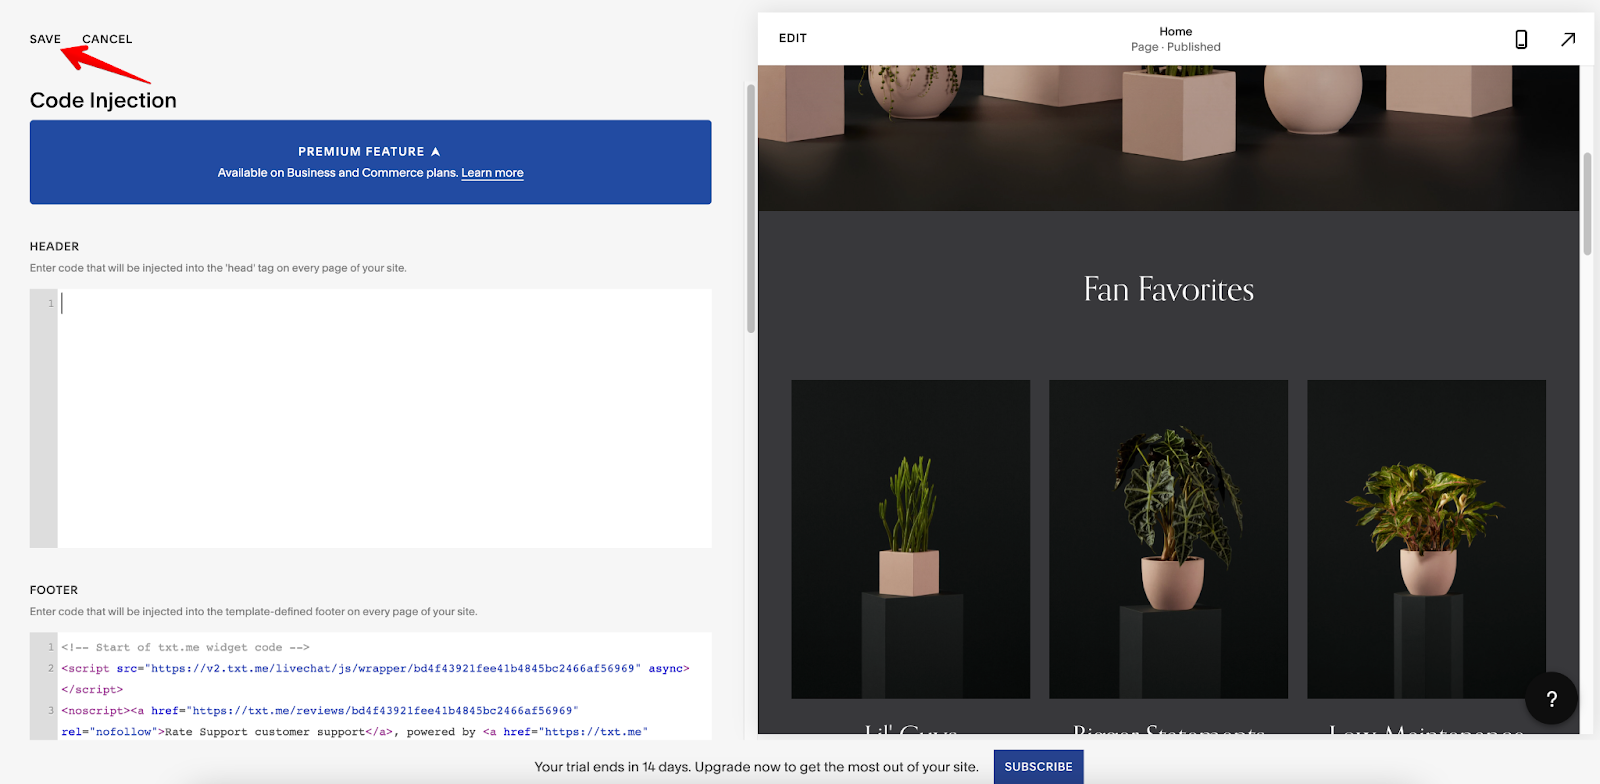The height and width of the screenshot is (784, 1600).
Task: Click the trial ends in 14 days notice
Action: pyautogui.click(x=756, y=767)
